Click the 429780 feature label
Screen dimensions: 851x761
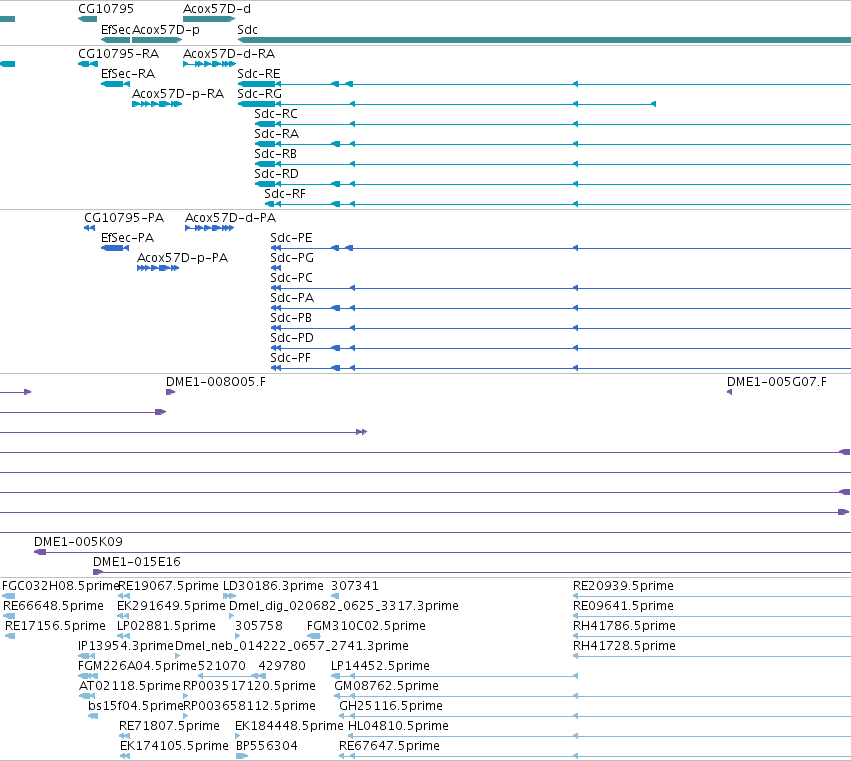282,667
